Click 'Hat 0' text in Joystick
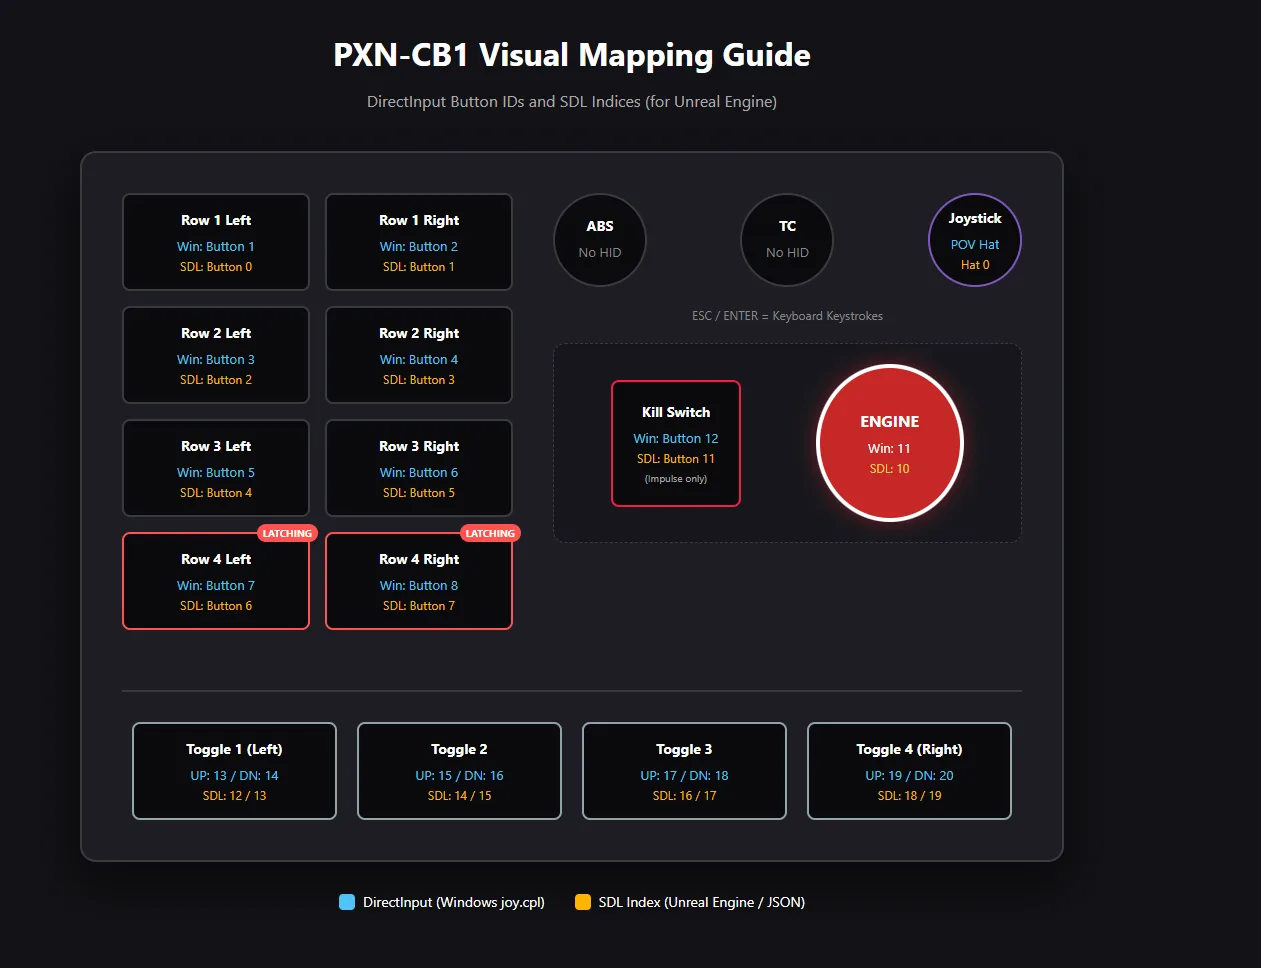Screen dimensions: 1261x968 click(975, 265)
